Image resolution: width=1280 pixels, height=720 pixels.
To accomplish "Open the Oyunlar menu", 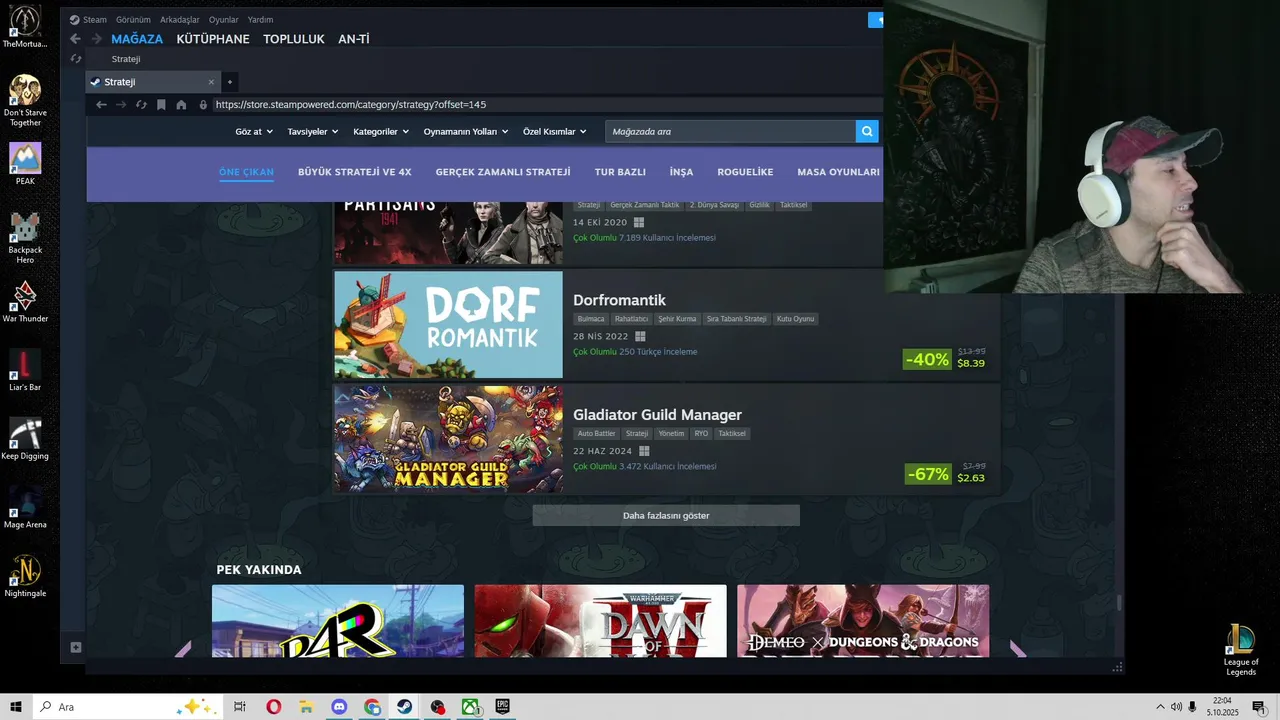I will pyautogui.click(x=224, y=19).
